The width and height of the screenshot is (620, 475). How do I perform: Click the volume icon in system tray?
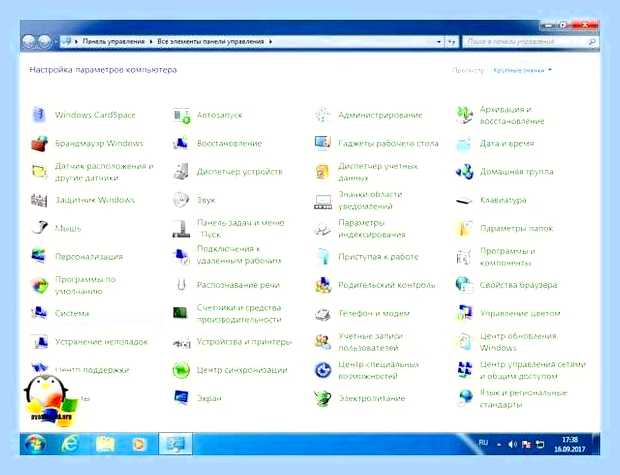[x=512, y=445]
